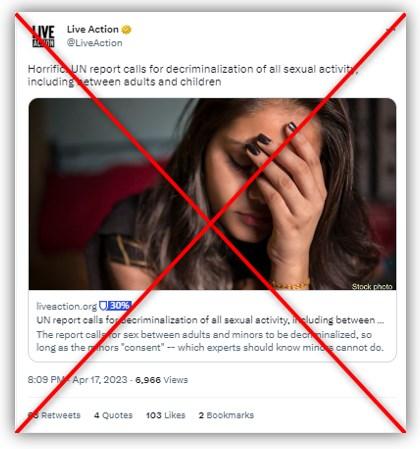Open the liveaction.org domain link
420x449 pixels.
point(66,306)
